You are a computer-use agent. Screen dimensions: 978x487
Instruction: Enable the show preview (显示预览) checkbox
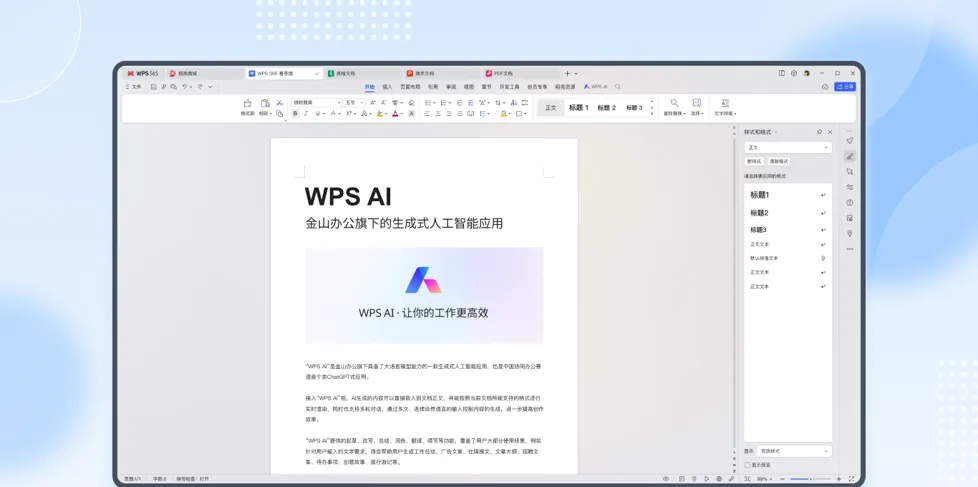pos(747,465)
